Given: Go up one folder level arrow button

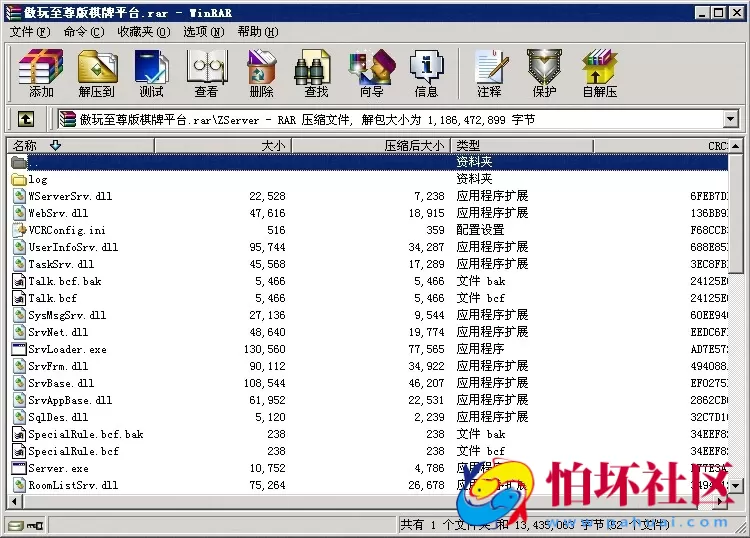Looking at the screenshot, I should (x=26, y=119).
